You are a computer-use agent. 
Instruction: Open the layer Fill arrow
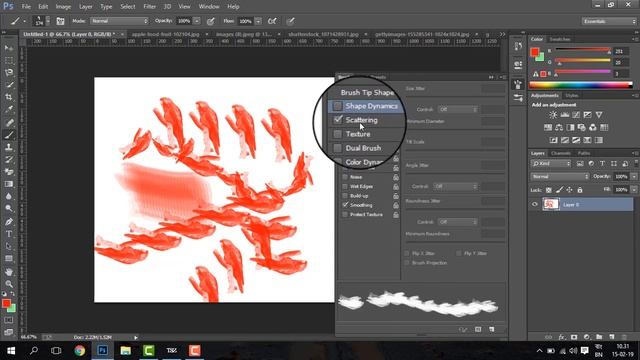click(634, 190)
